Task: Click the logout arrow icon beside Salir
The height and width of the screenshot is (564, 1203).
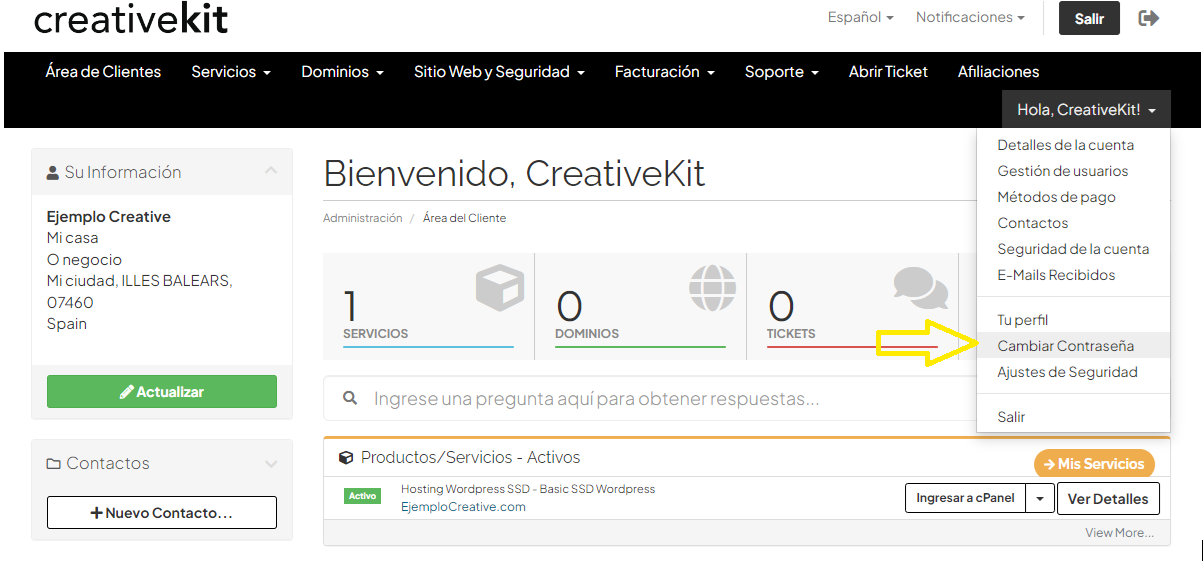Action: [1148, 18]
